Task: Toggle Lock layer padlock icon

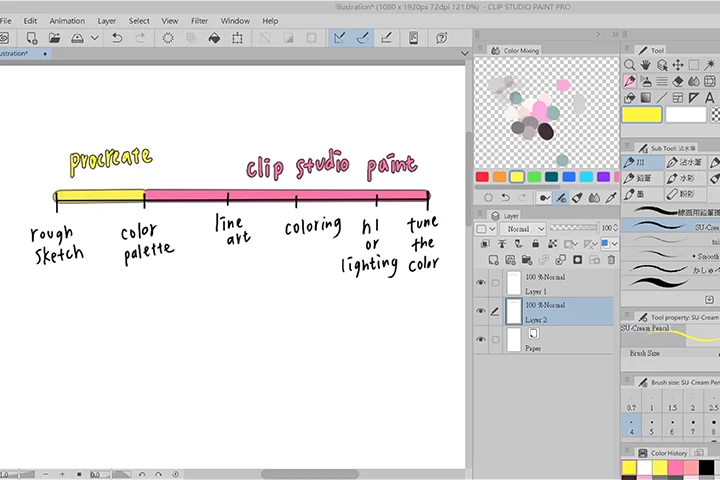Action: coord(535,244)
